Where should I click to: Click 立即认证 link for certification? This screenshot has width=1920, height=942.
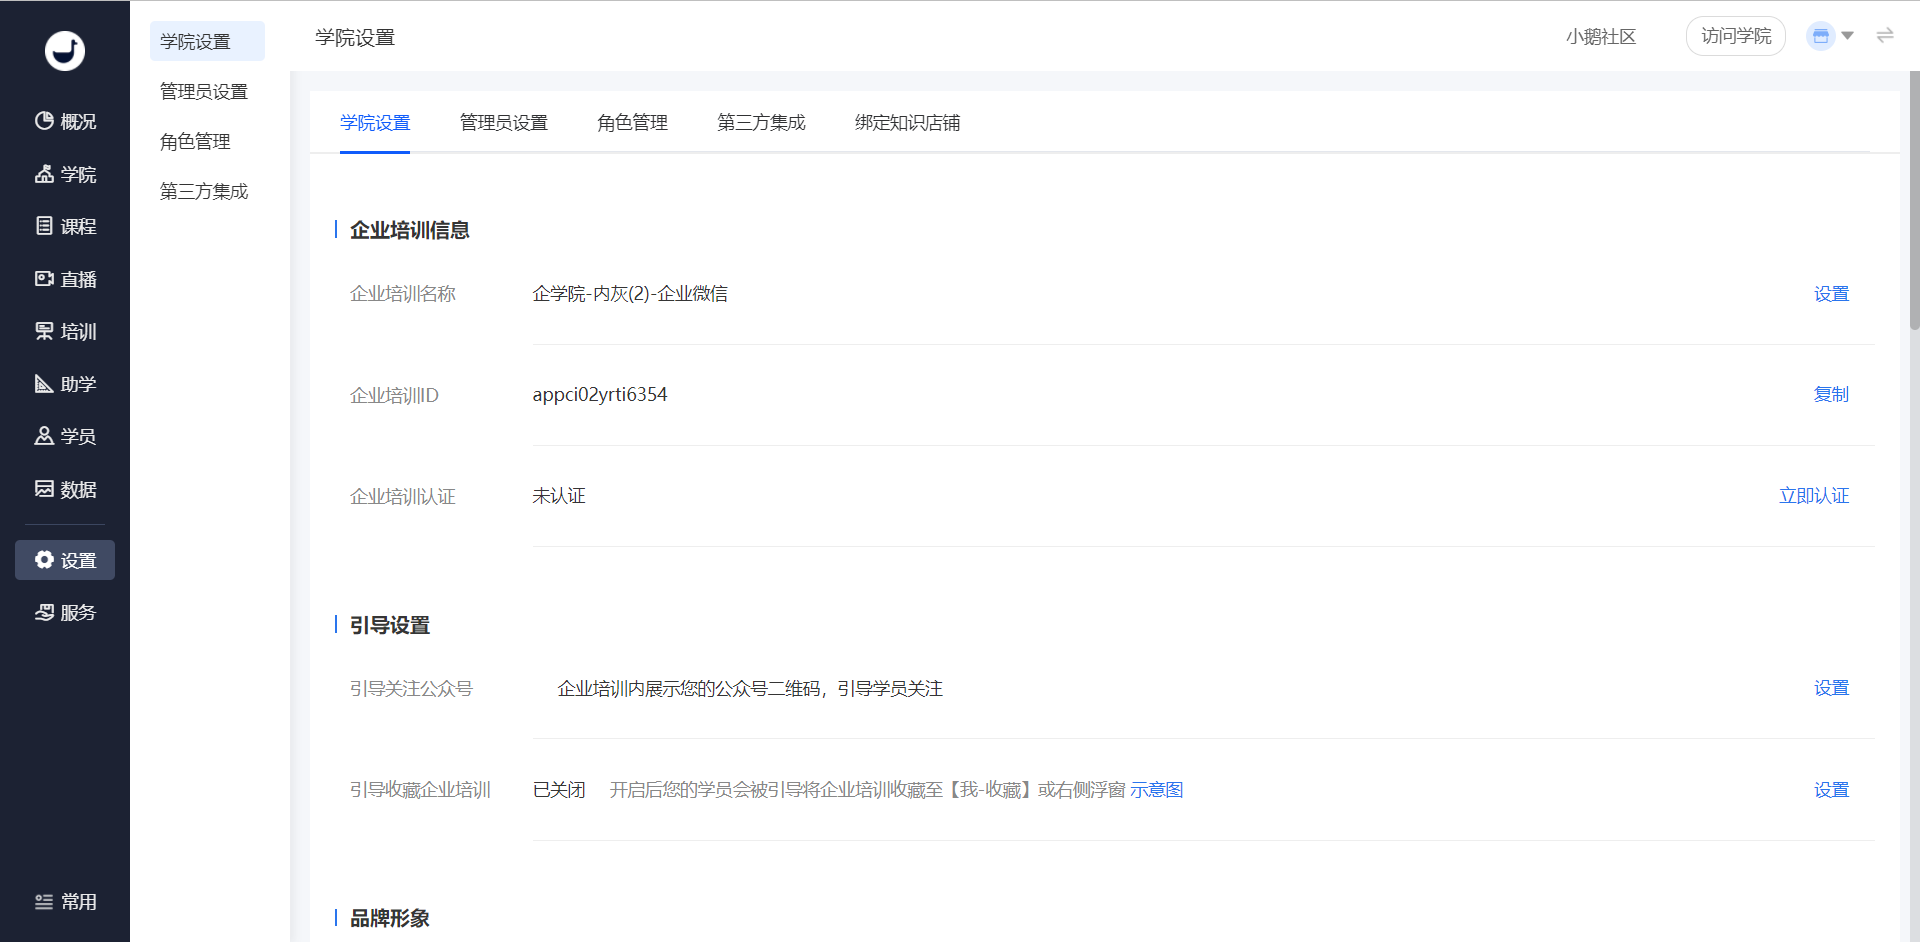click(x=1814, y=496)
